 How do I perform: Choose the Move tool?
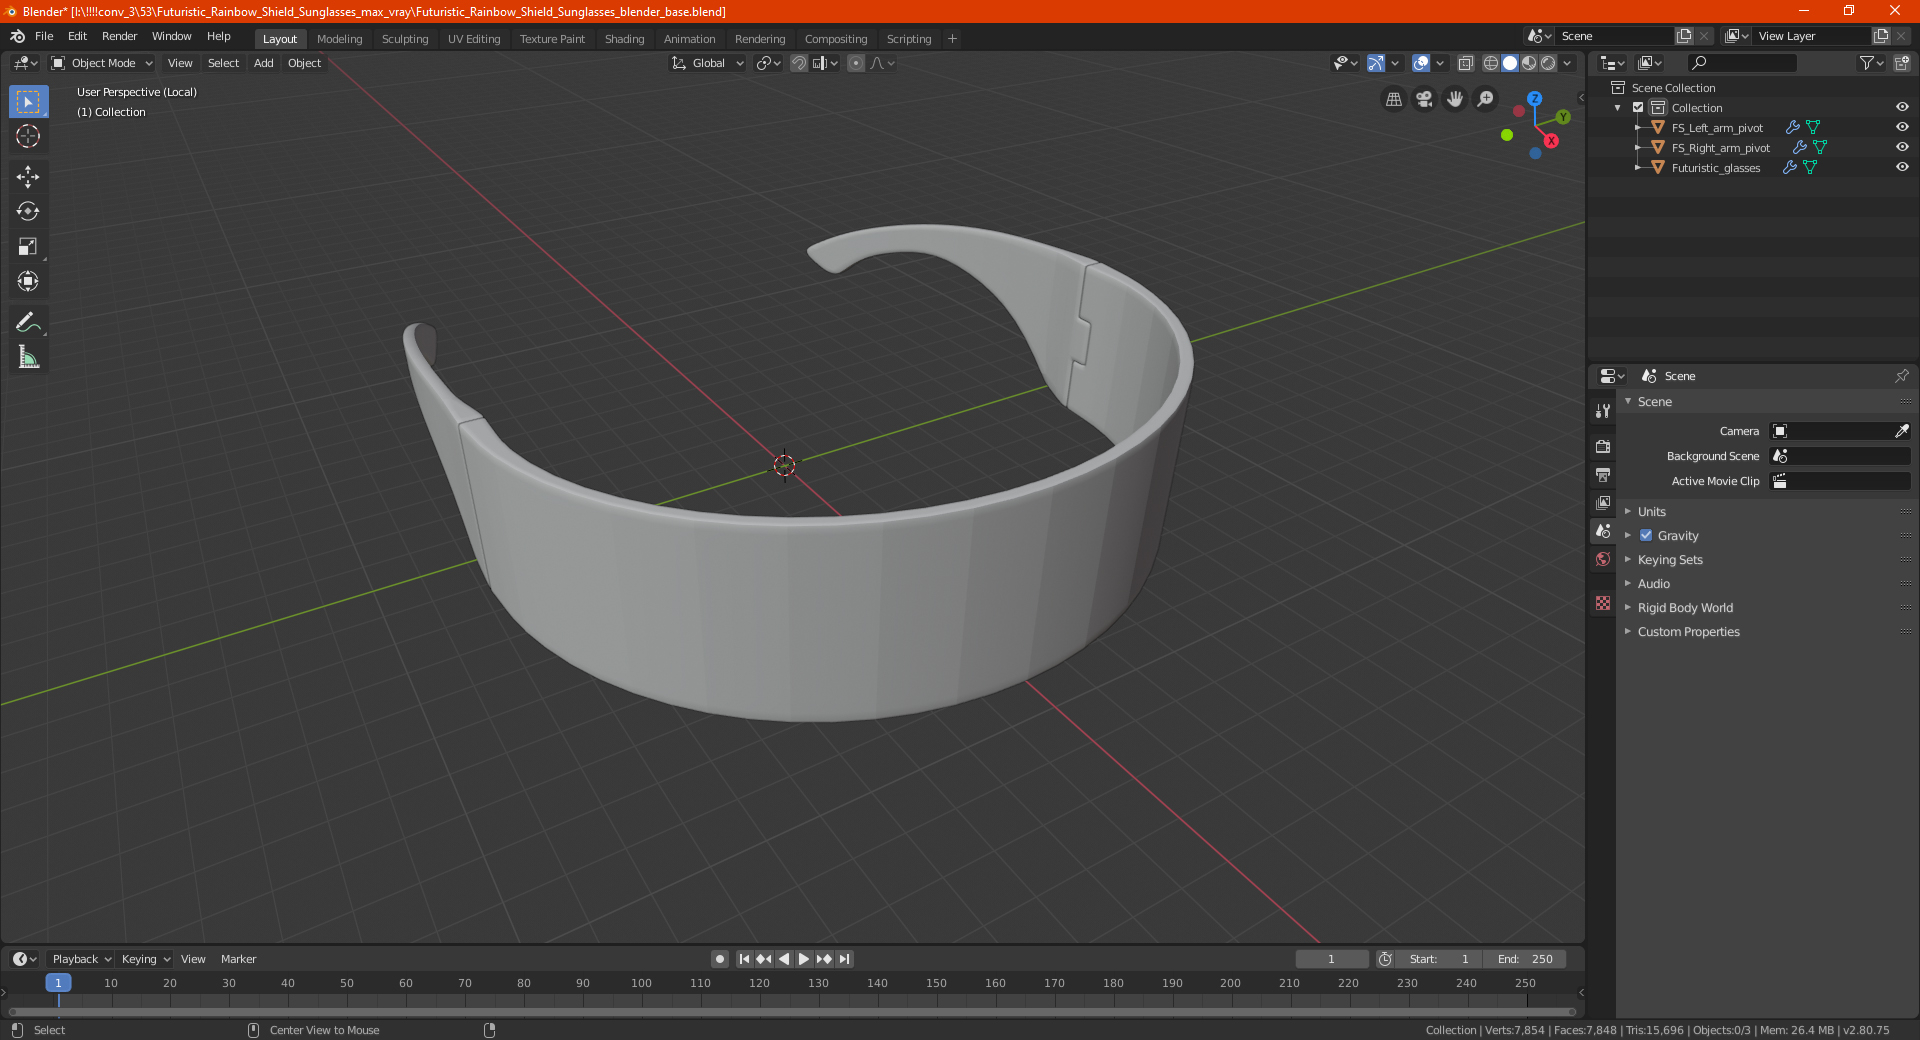pyautogui.click(x=28, y=177)
